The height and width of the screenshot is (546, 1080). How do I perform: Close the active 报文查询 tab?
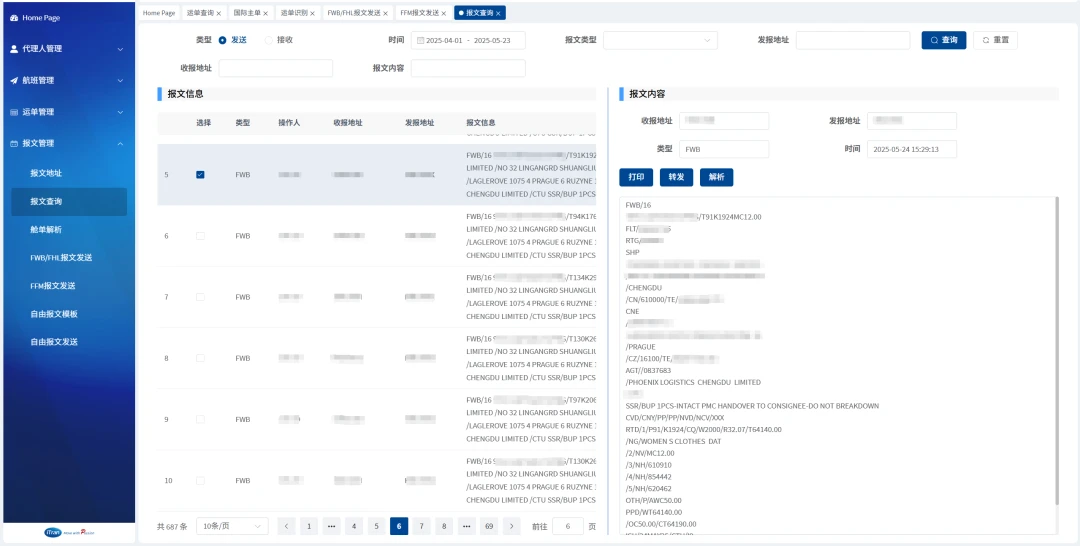point(499,13)
